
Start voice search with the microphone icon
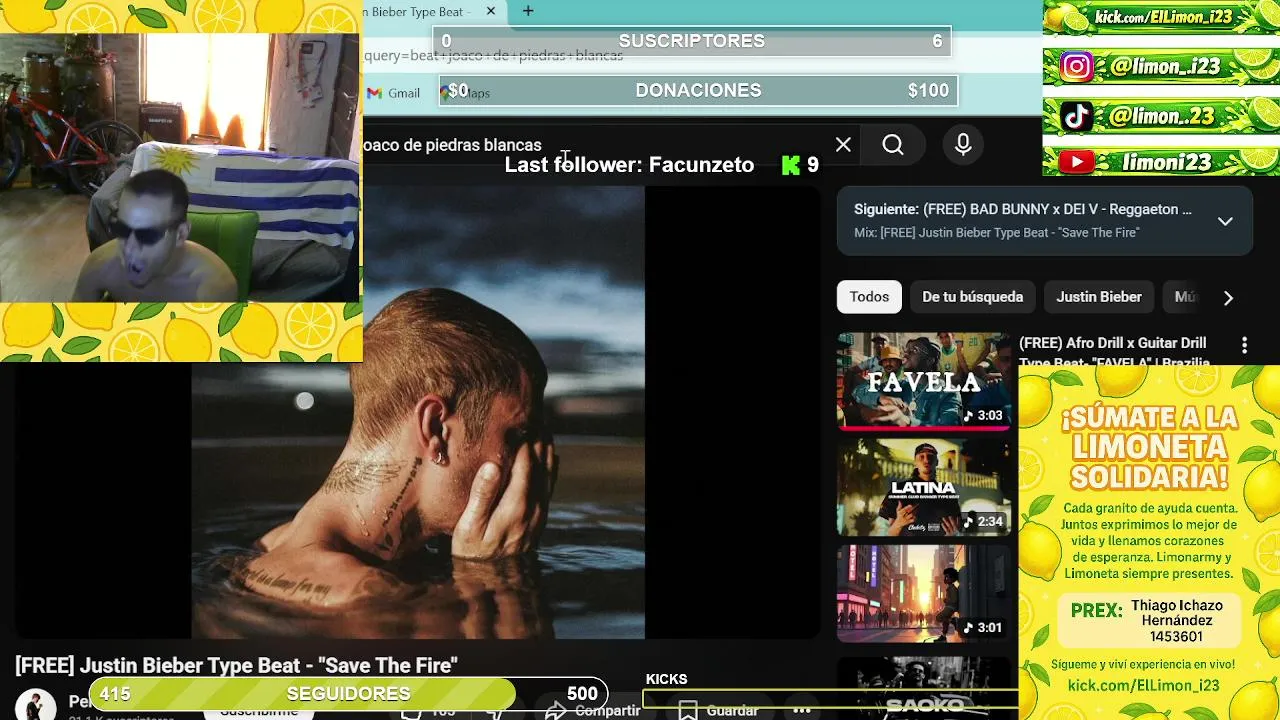(x=963, y=145)
